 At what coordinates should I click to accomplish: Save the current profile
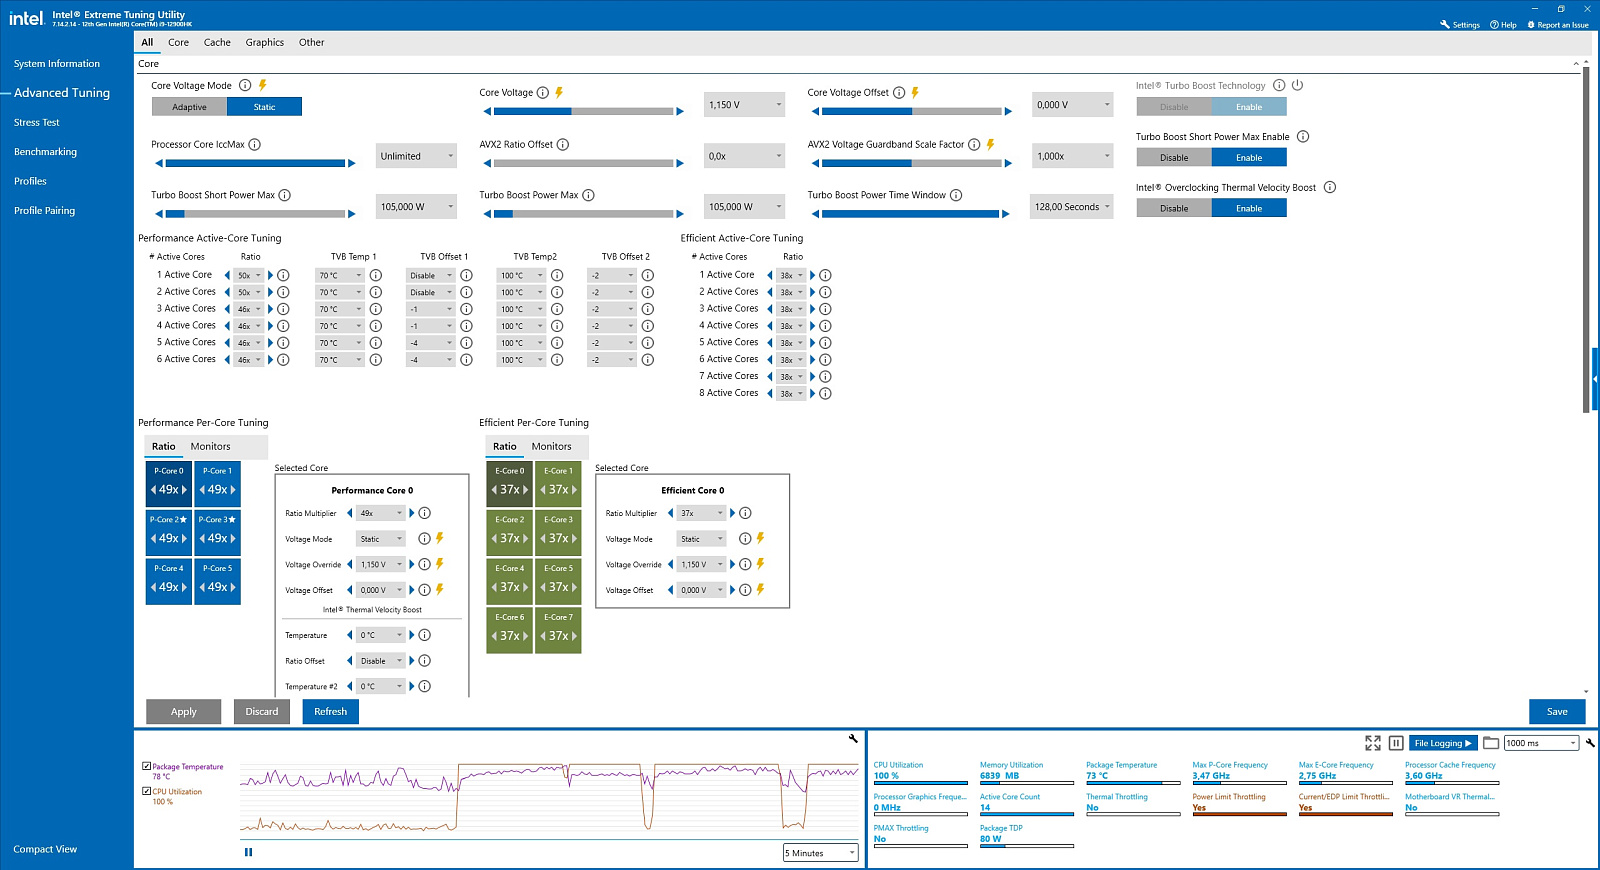(x=1557, y=712)
